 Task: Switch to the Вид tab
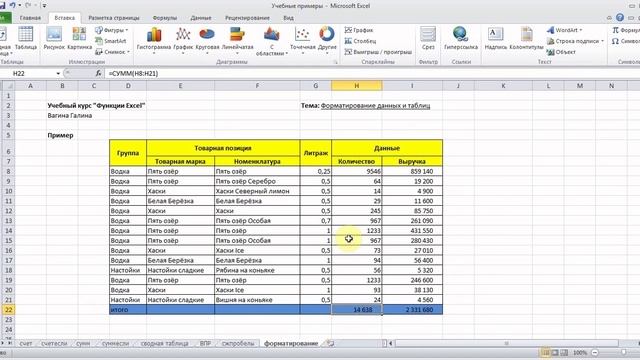(289, 18)
